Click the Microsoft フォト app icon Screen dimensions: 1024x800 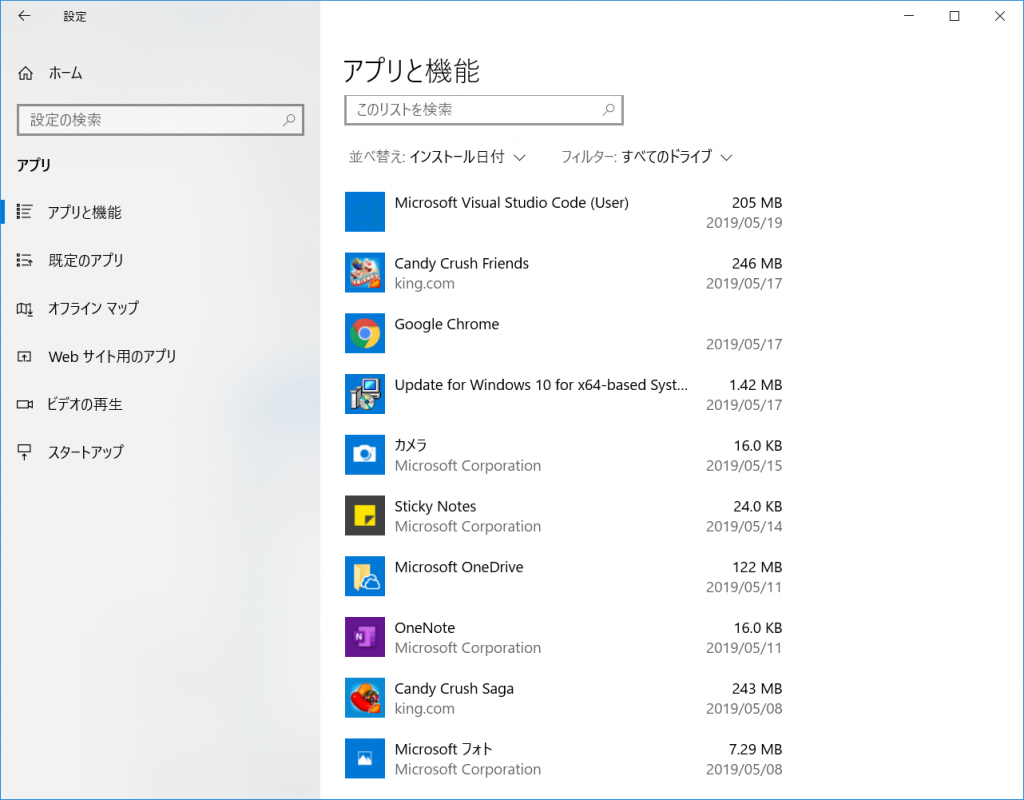pos(365,758)
